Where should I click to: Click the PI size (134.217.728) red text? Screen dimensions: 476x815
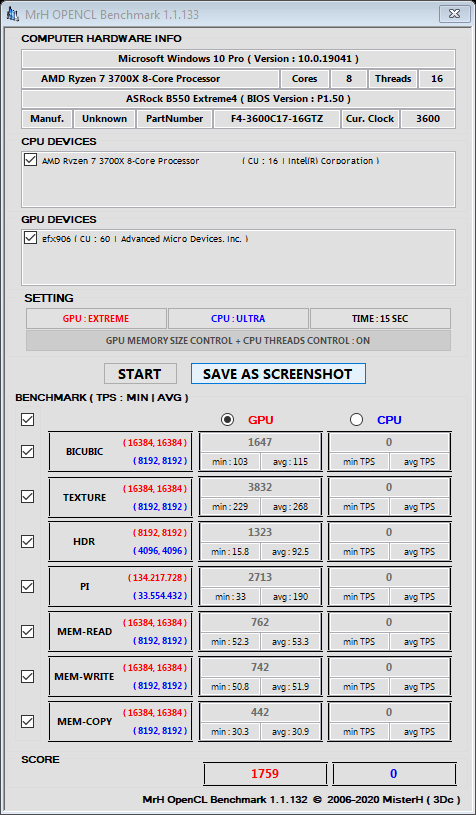click(x=157, y=577)
